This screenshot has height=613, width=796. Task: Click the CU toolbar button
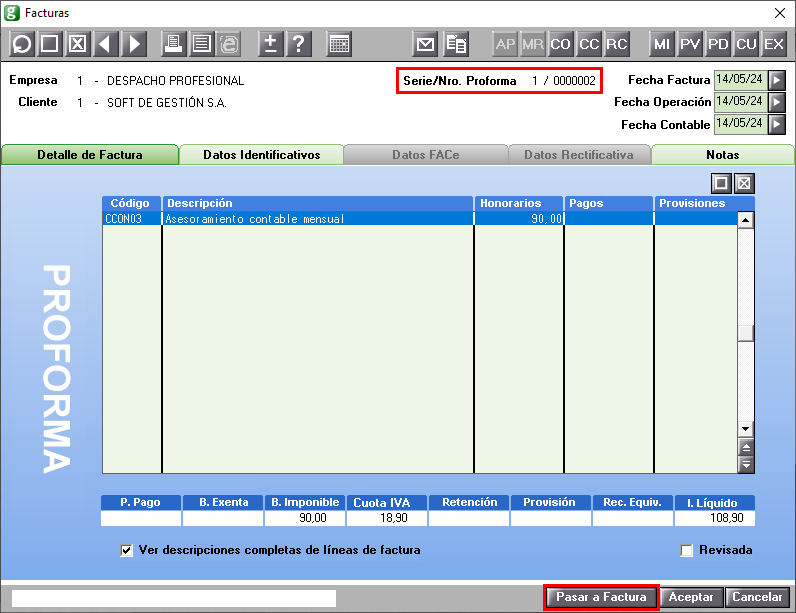746,44
